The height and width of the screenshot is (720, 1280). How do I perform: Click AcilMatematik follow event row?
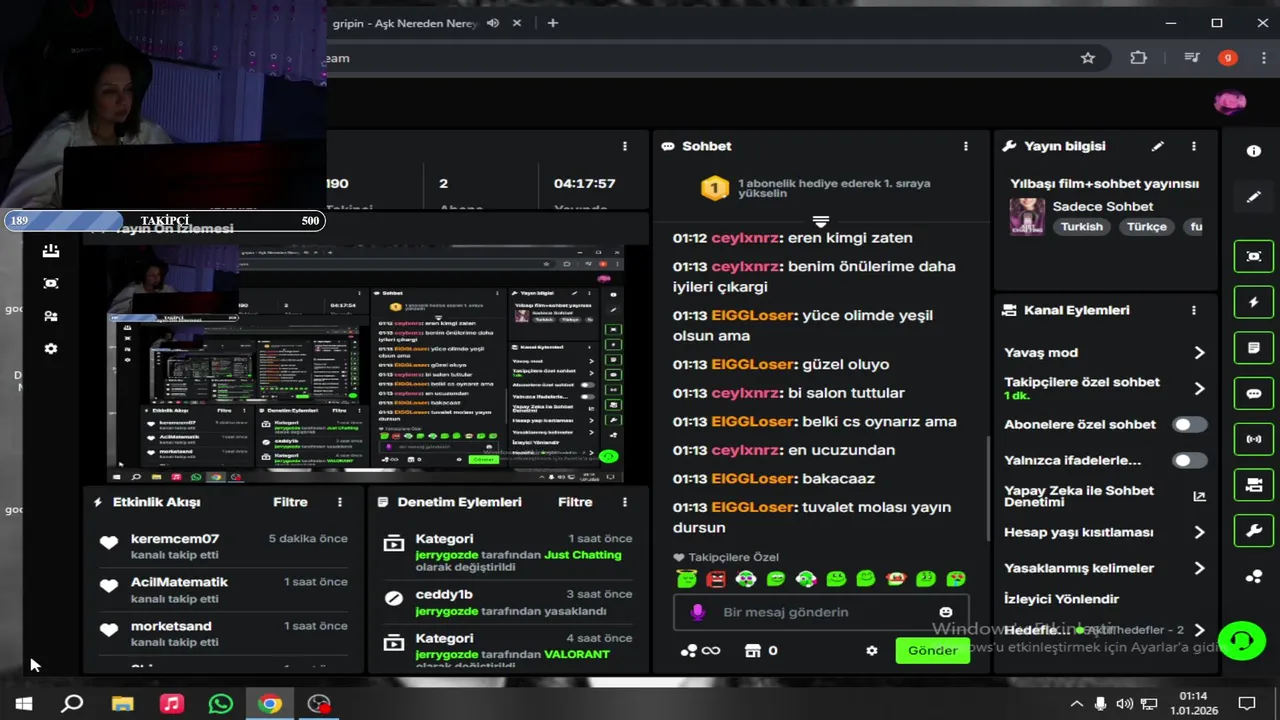point(222,590)
